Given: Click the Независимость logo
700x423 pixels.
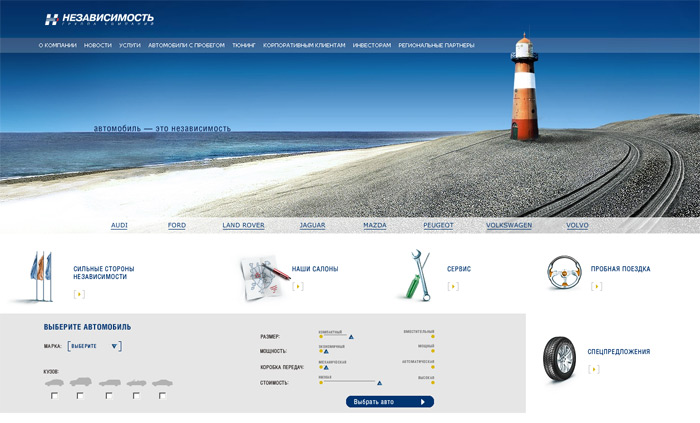Looking at the screenshot, I should (99, 19).
